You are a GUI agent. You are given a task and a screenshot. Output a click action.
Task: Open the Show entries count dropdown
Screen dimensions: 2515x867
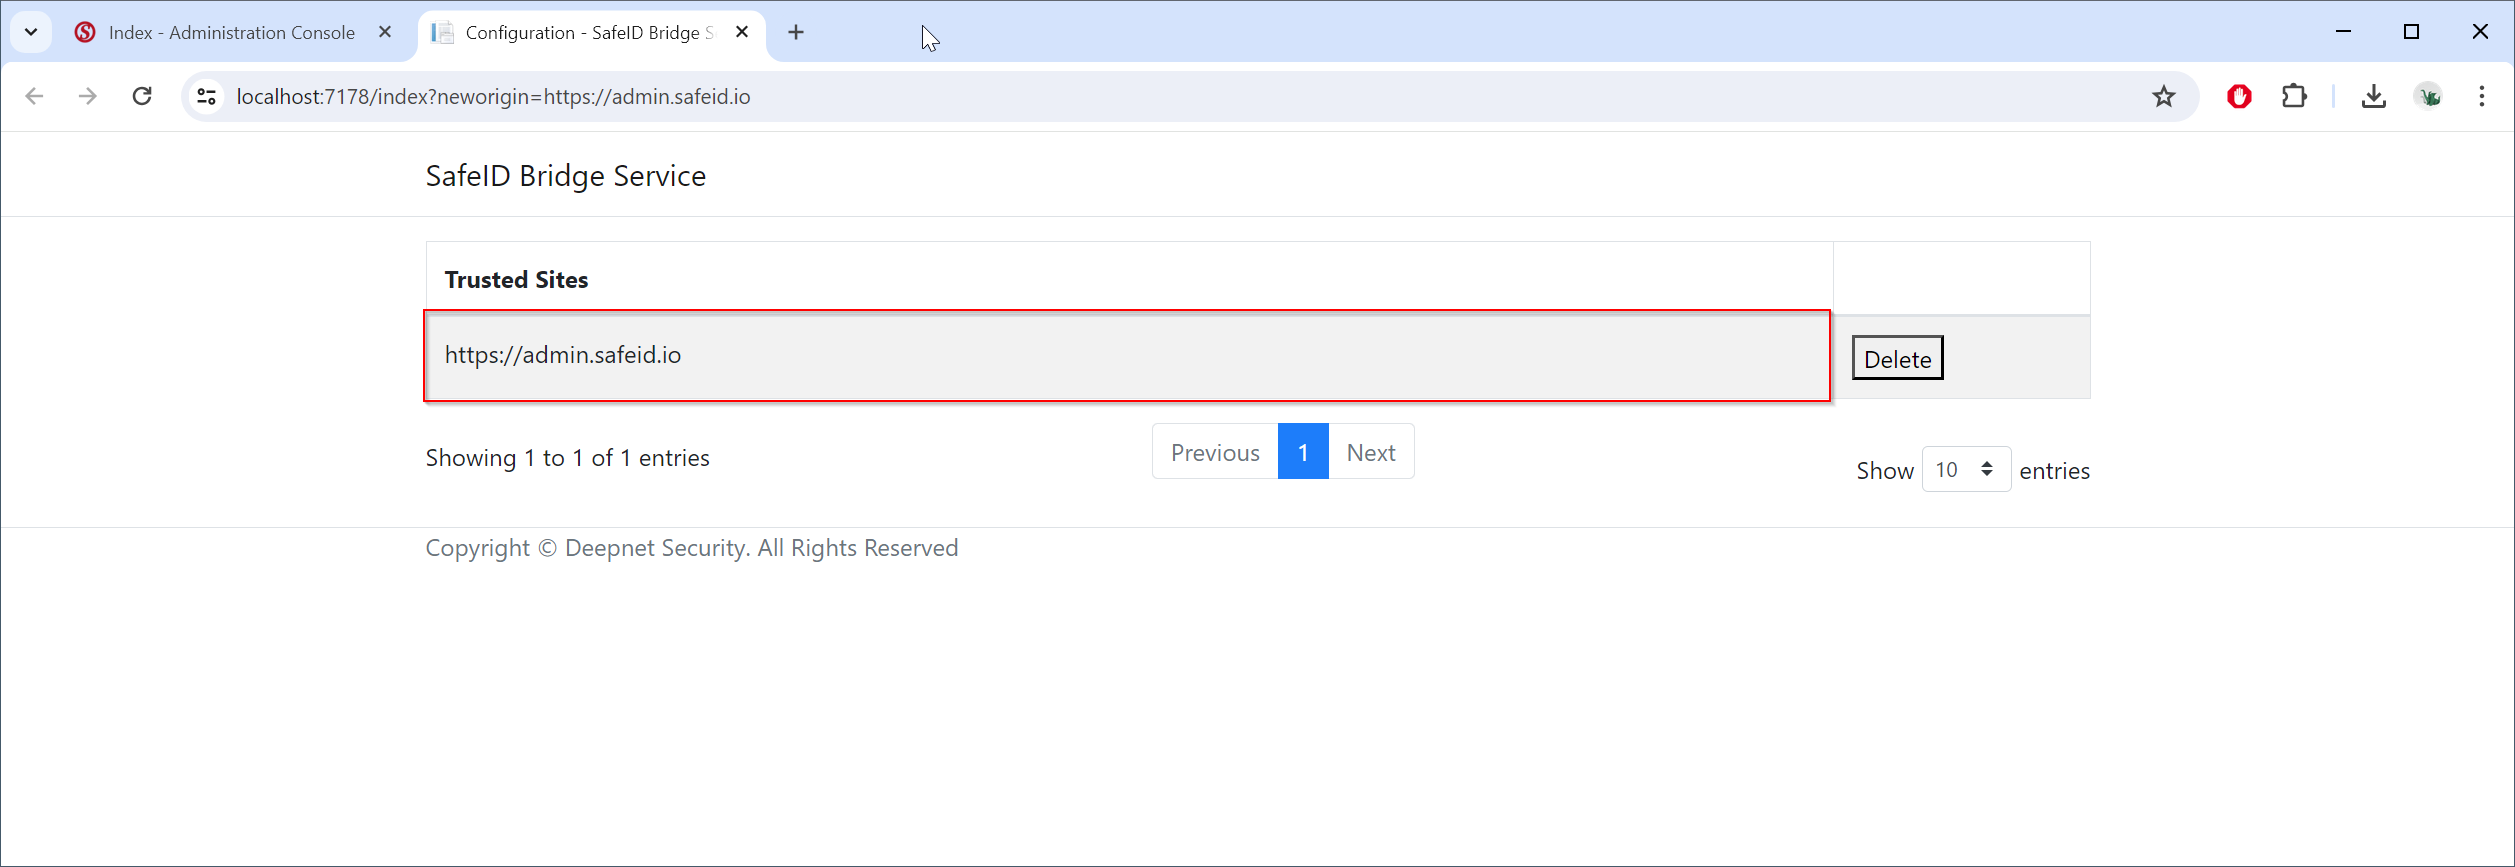tap(1965, 470)
